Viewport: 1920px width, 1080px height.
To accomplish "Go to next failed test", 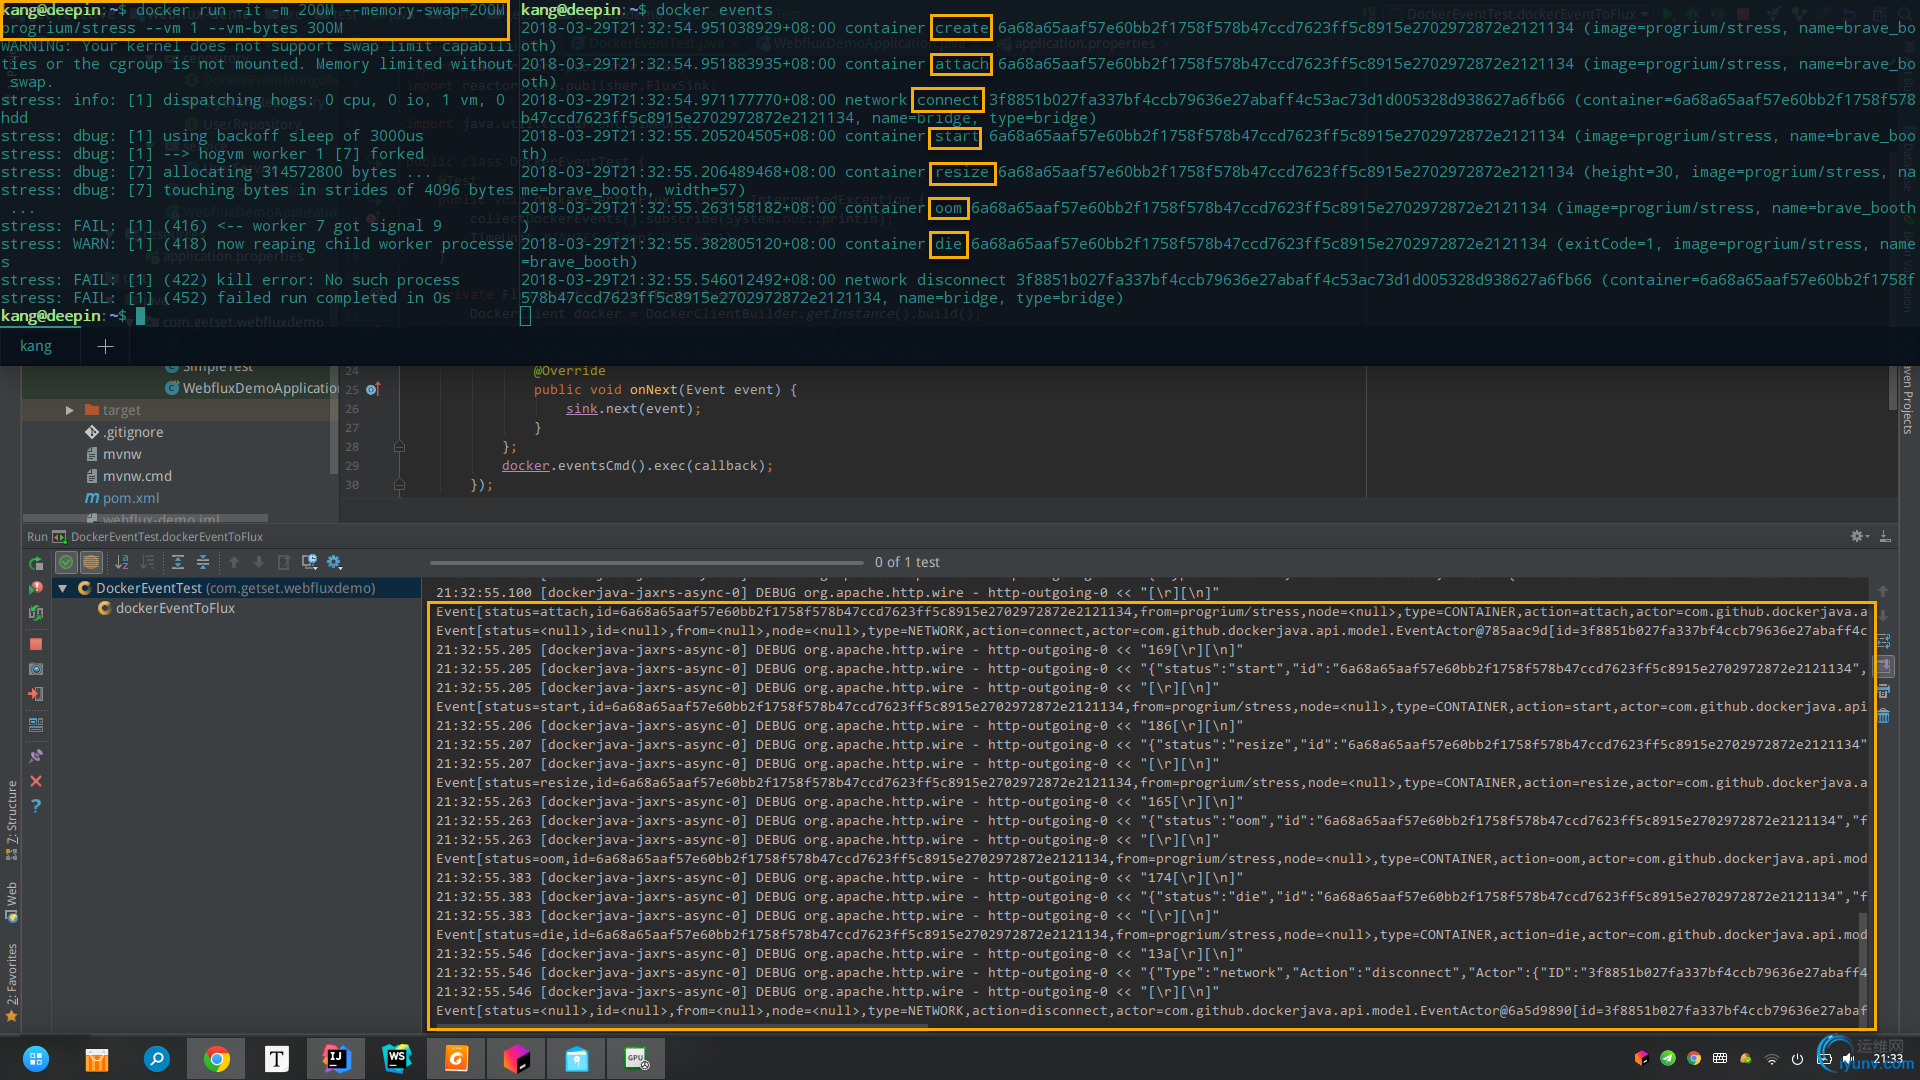I will tap(259, 562).
